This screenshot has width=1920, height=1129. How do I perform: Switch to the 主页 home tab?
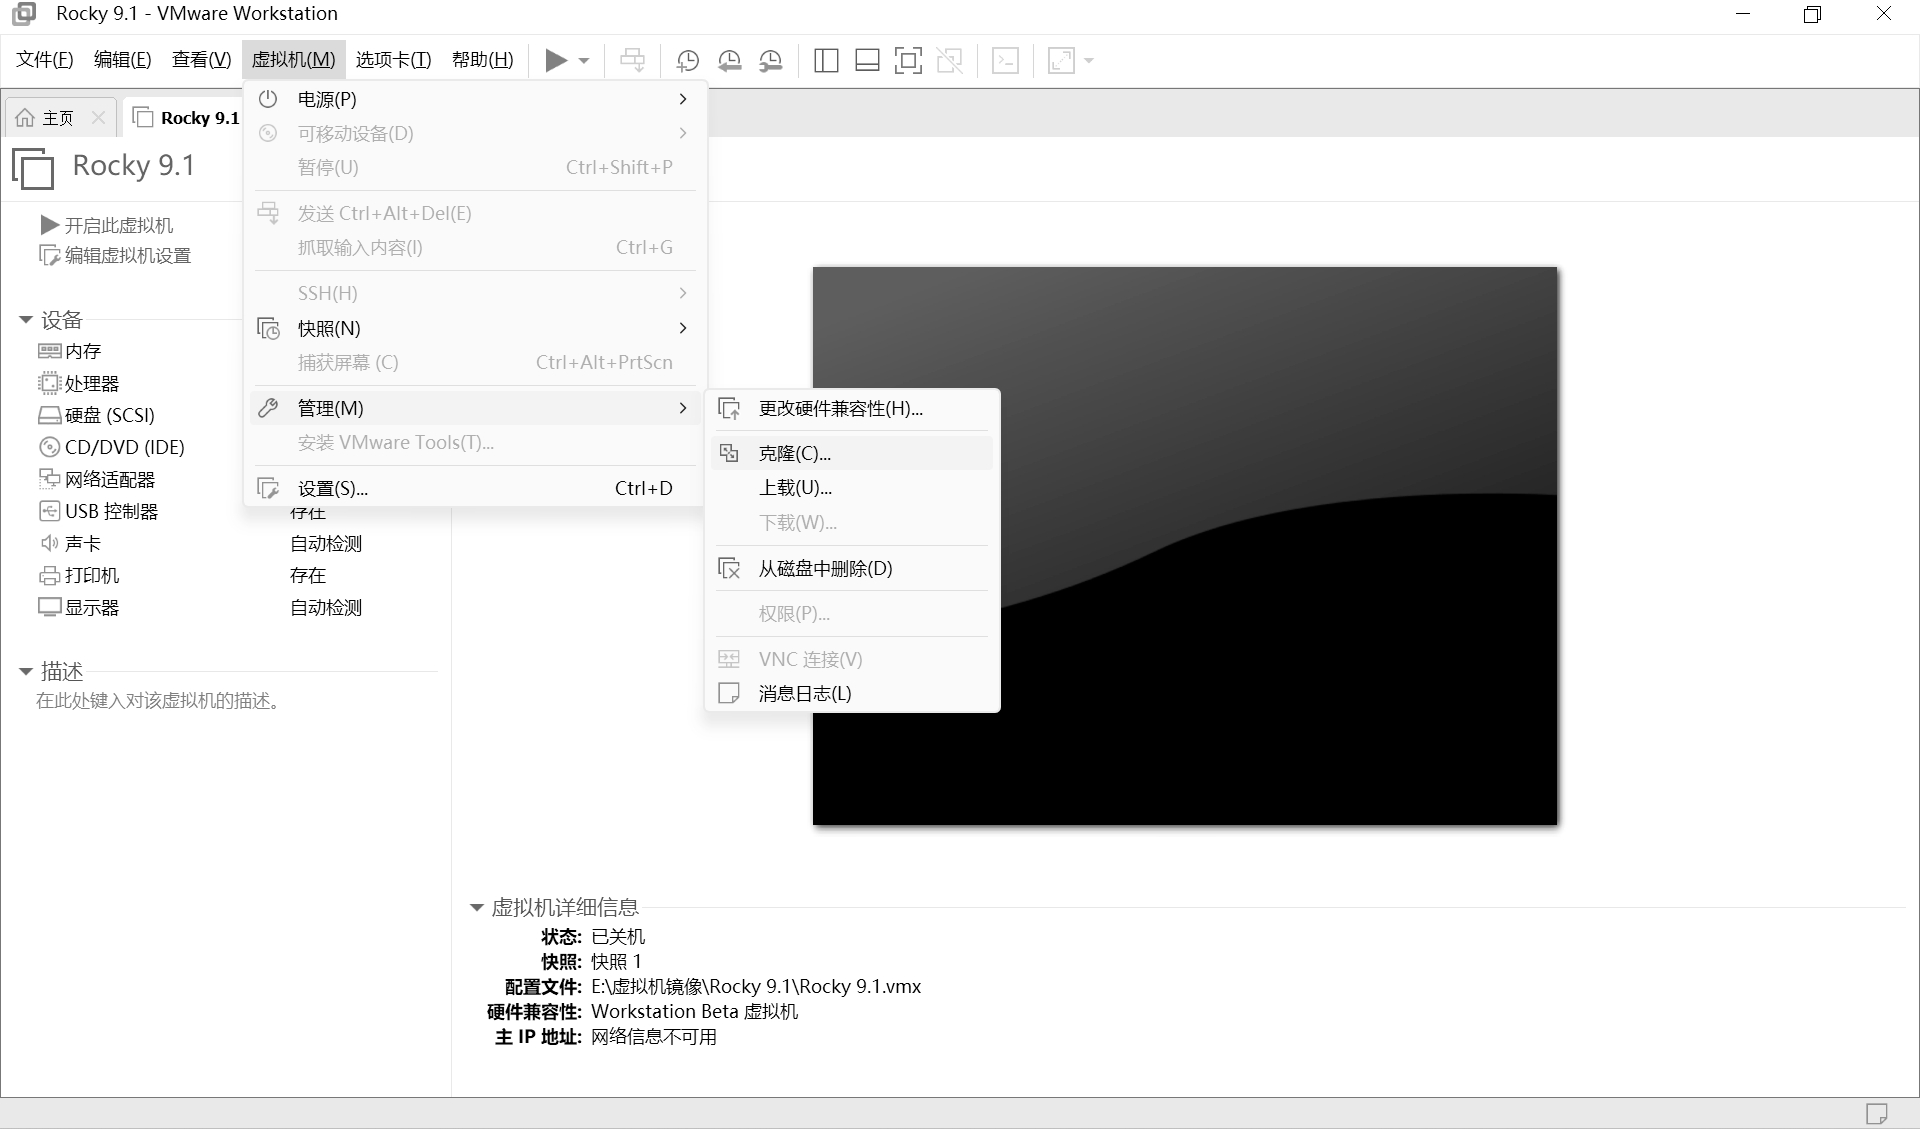(57, 118)
